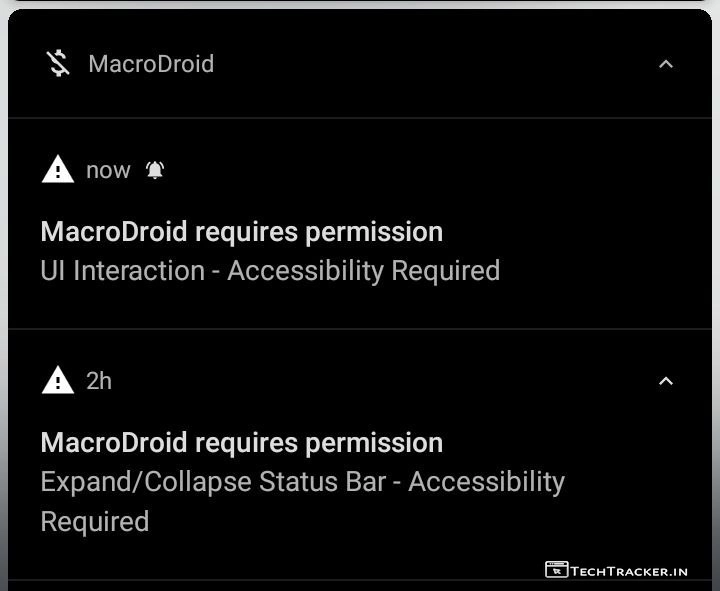Click the "now" timestamp
The height and width of the screenshot is (591, 720).
click(x=108, y=170)
